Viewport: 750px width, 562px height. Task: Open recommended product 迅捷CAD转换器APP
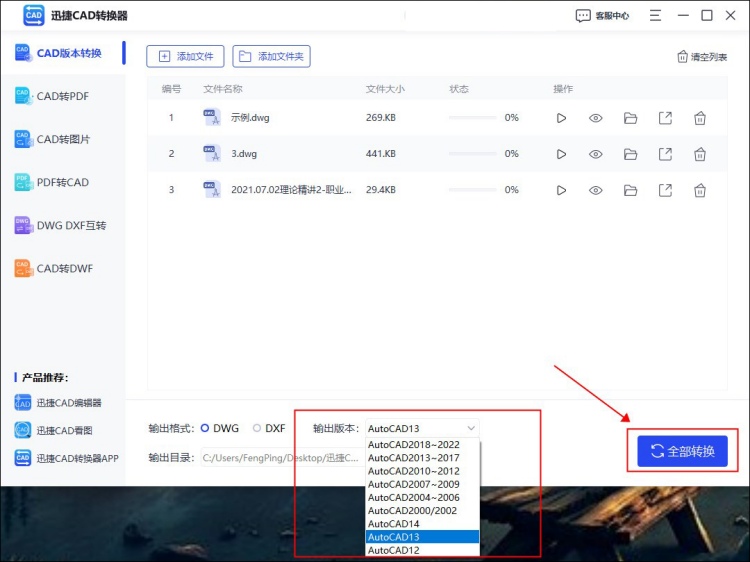coord(66,458)
